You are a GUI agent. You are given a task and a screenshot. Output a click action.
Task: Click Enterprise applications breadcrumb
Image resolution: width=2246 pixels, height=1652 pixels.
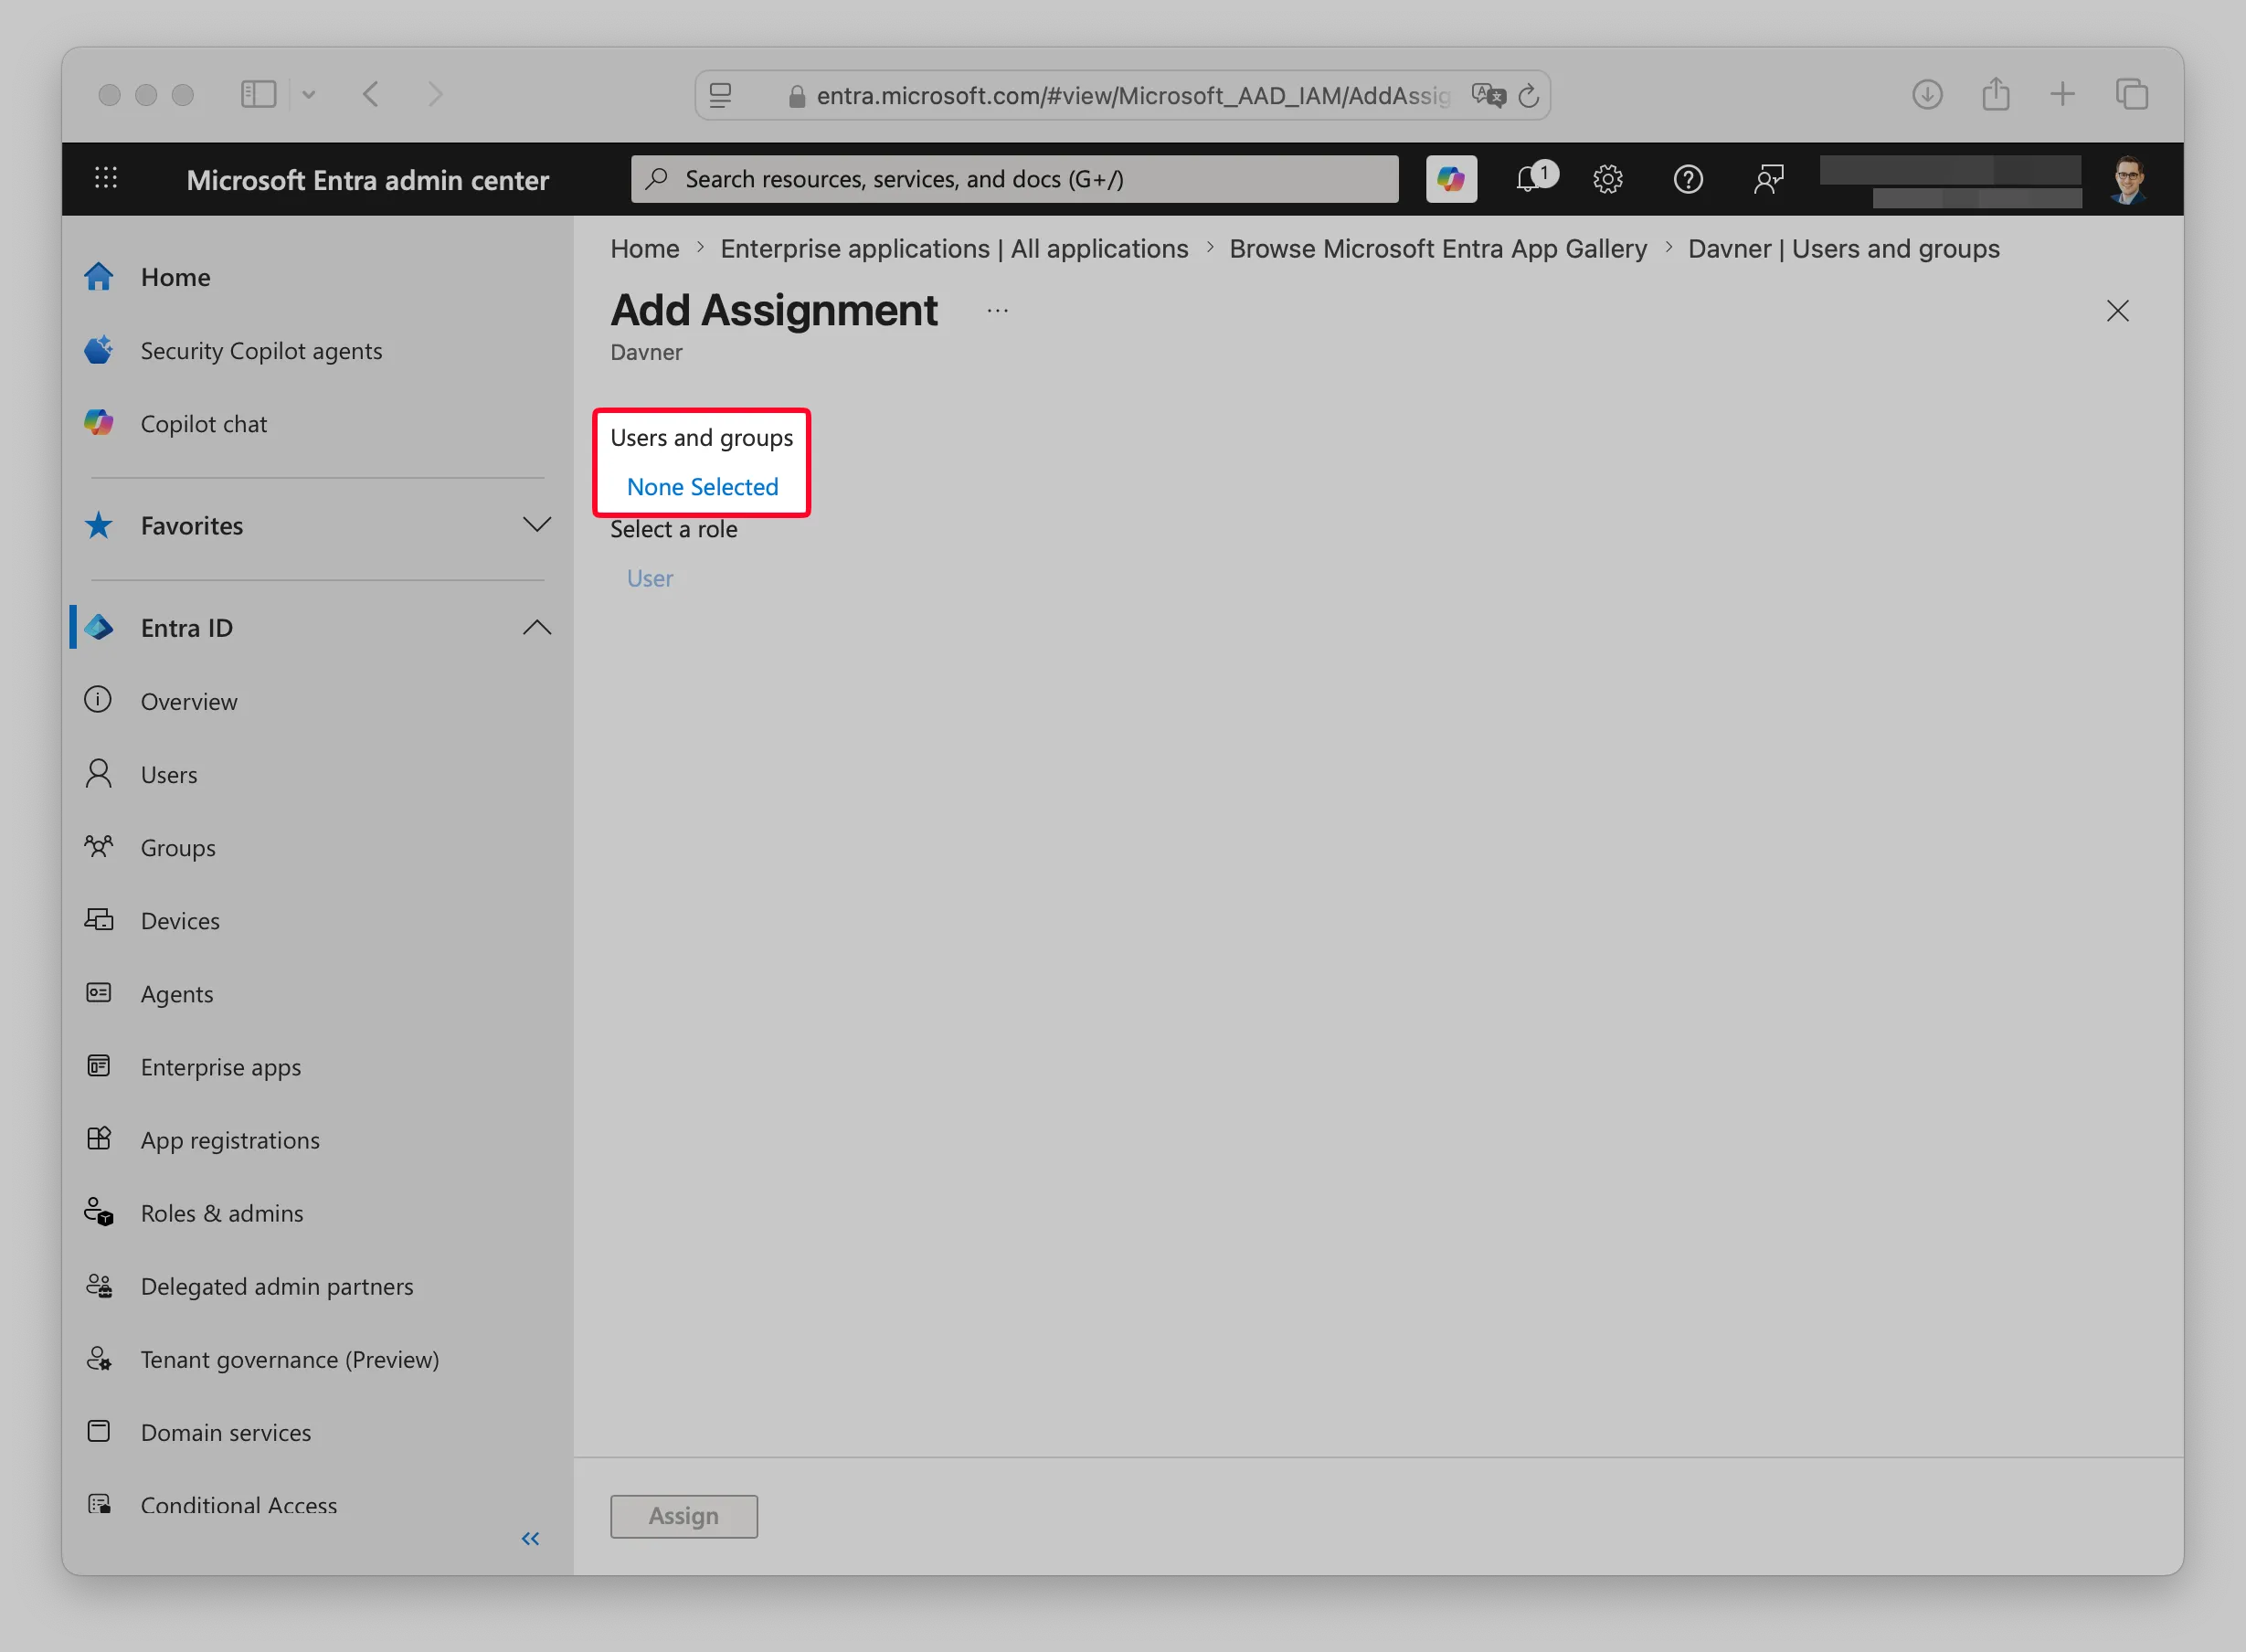point(954,248)
